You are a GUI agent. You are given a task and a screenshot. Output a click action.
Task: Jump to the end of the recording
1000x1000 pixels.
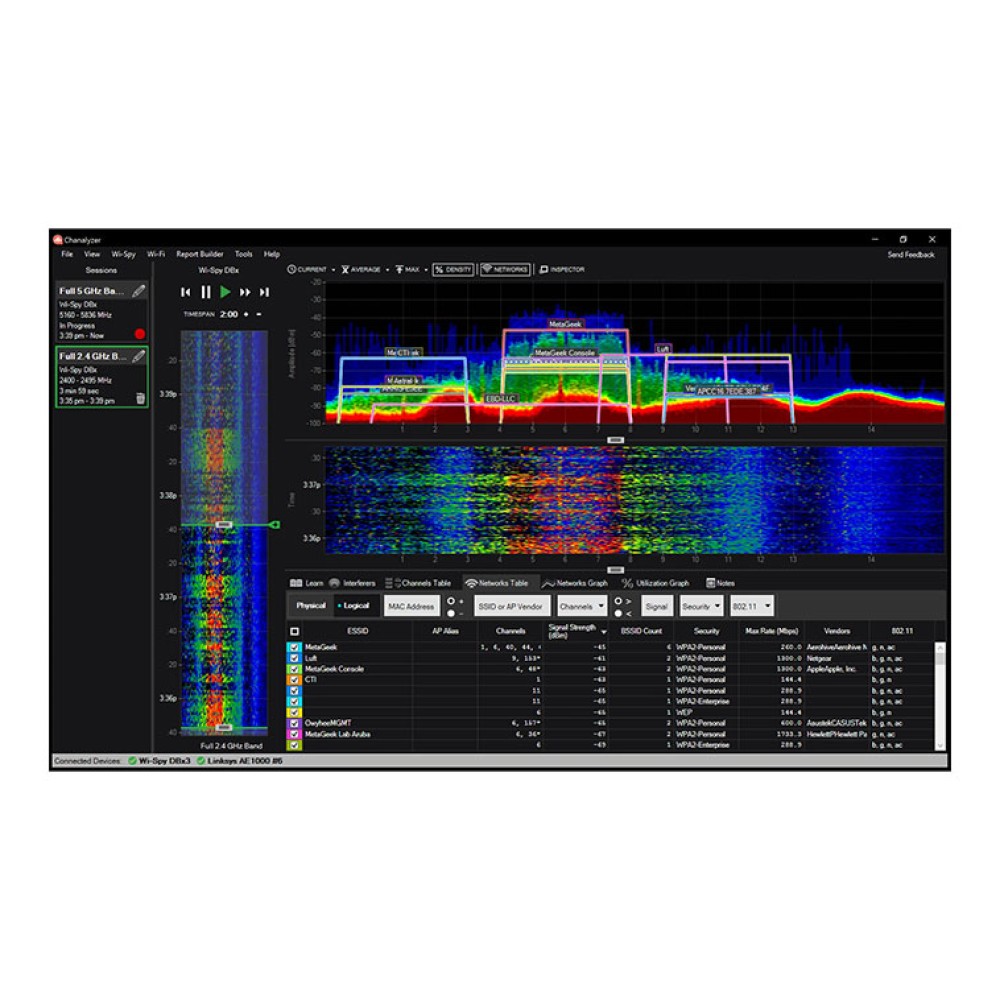pyautogui.click(x=264, y=292)
